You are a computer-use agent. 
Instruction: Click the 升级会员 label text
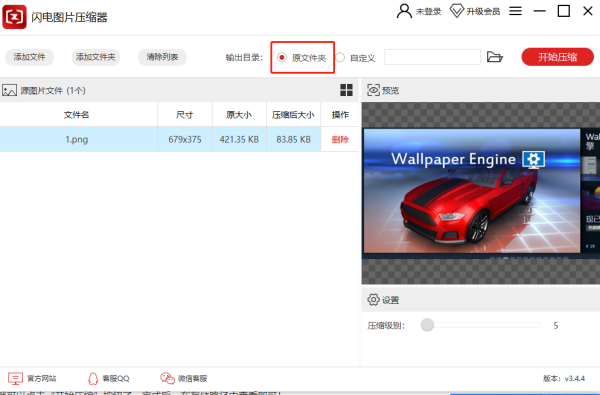[483, 11]
